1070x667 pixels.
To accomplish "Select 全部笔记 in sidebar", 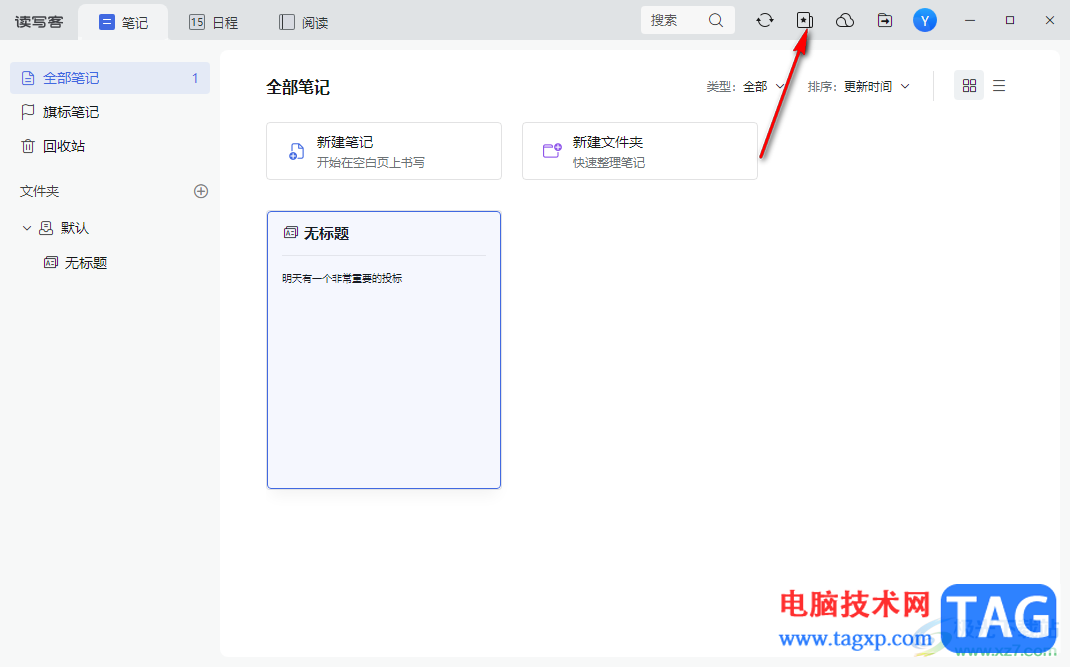I will (110, 78).
